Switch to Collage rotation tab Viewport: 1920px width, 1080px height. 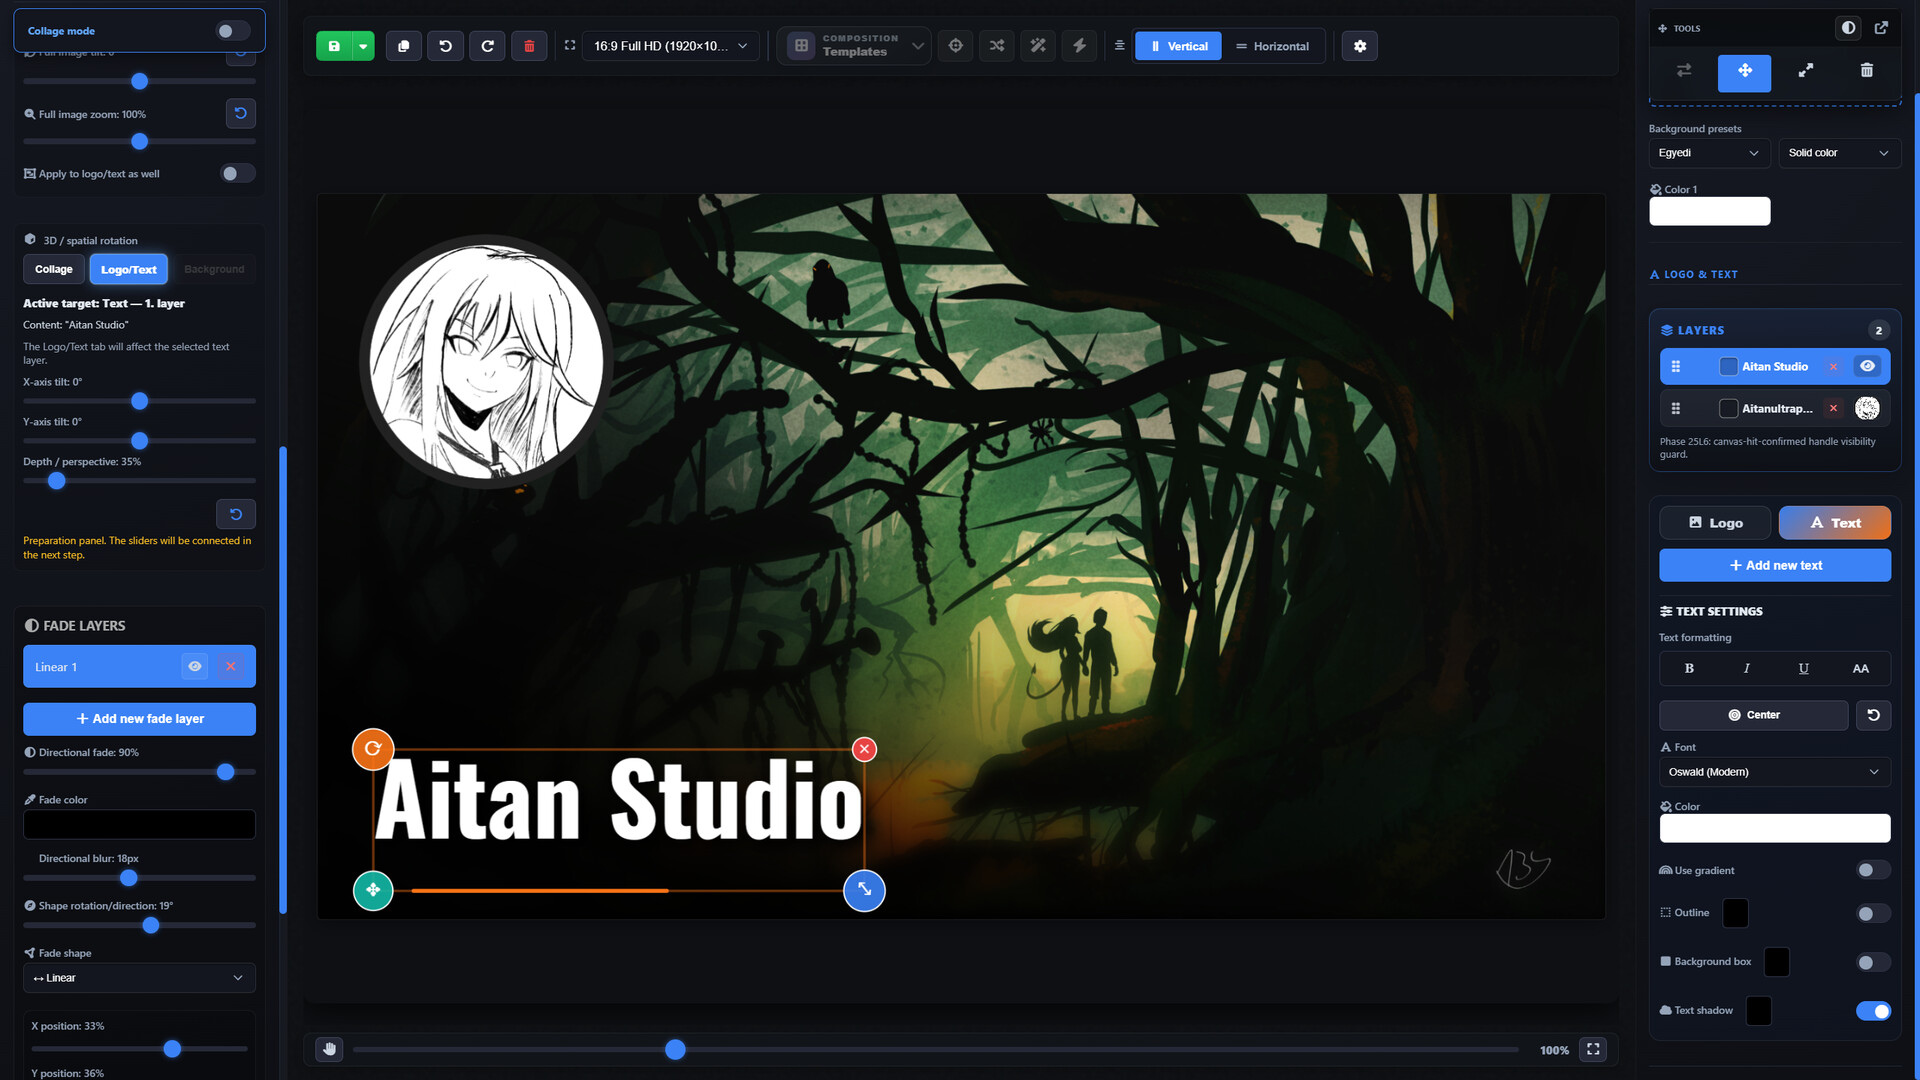(x=54, y=269)
